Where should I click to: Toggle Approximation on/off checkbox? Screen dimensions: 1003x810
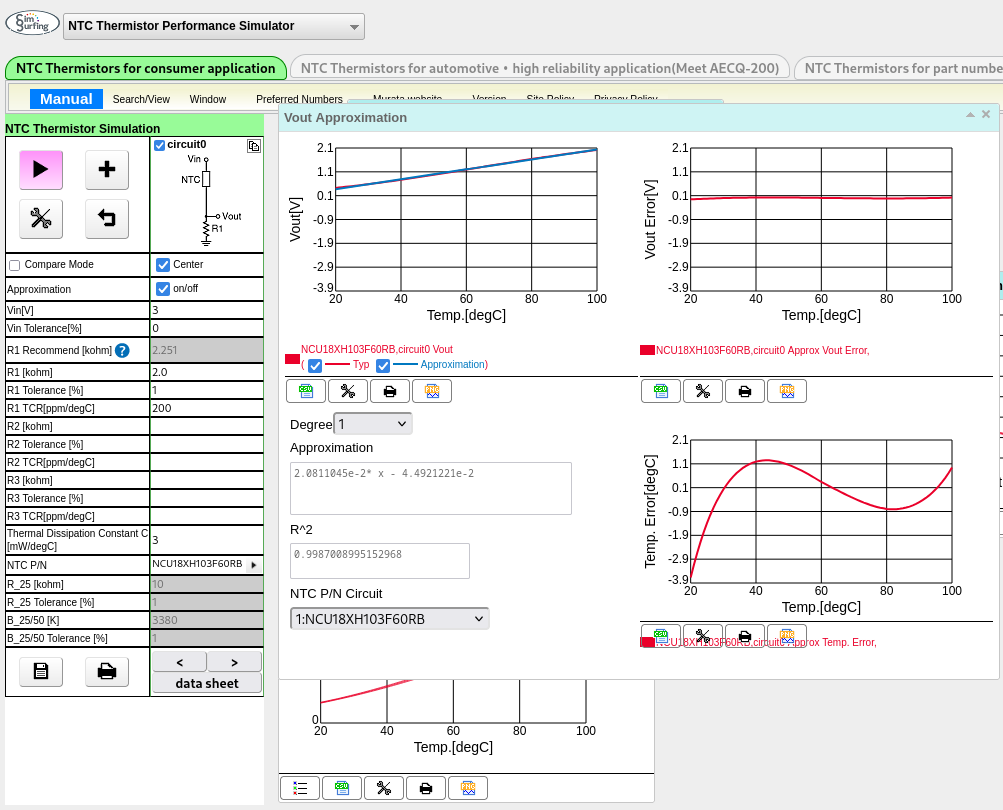coord(163,289)
